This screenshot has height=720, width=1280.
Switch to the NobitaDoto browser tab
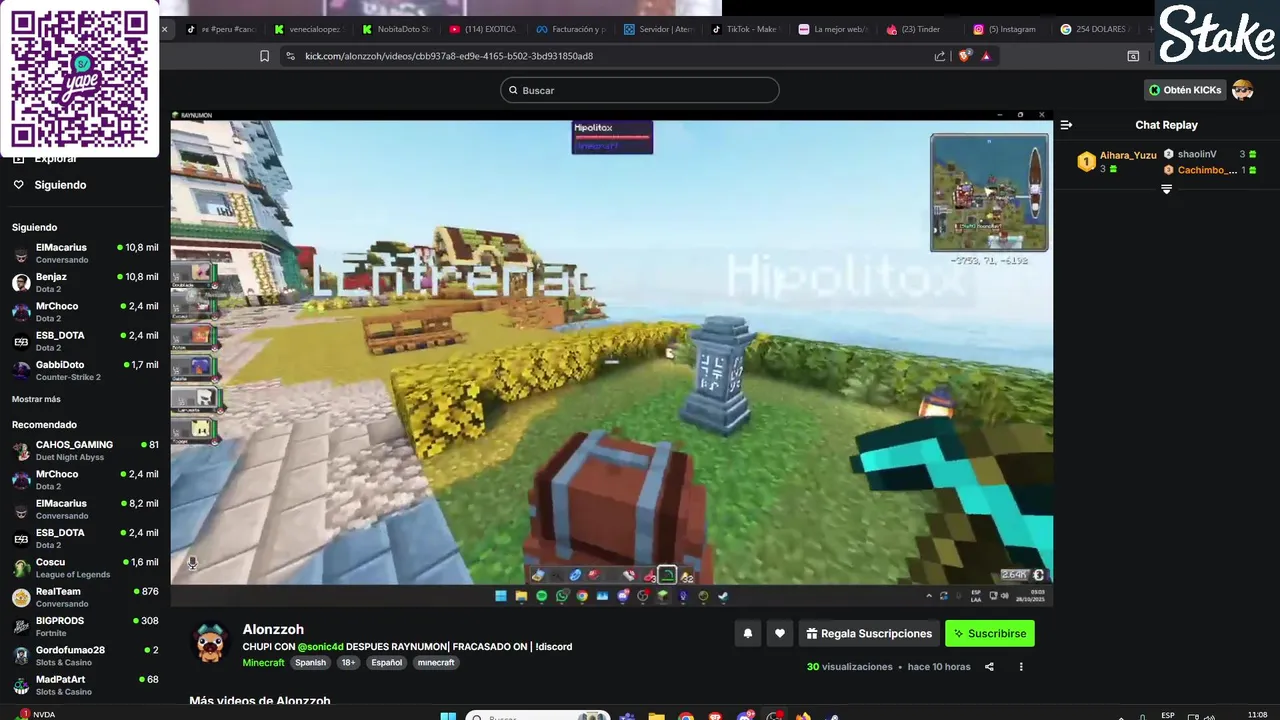(x=396, y=29)
